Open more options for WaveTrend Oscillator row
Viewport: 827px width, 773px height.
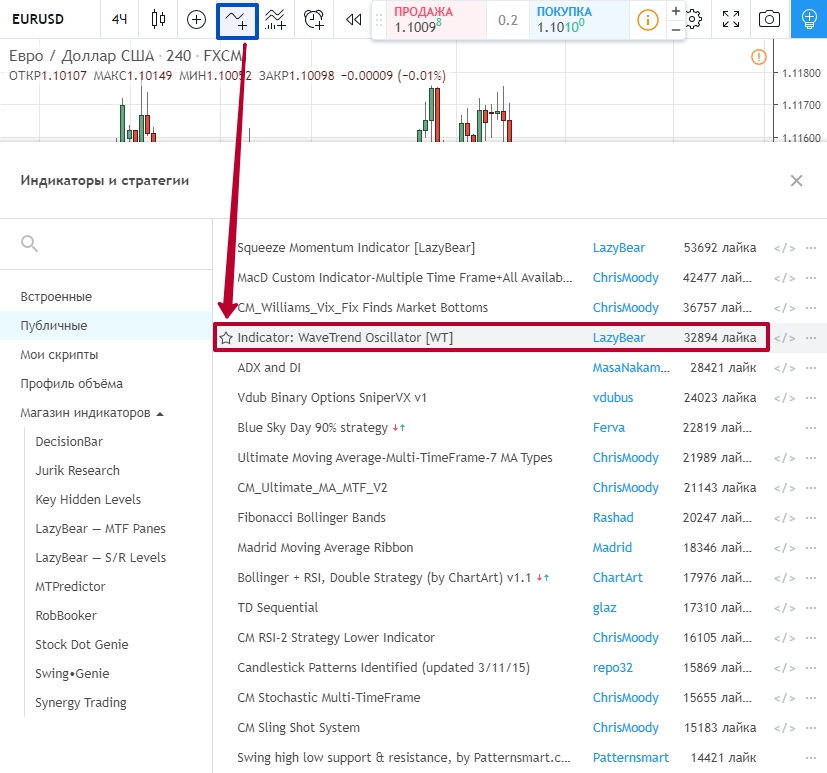811,338
